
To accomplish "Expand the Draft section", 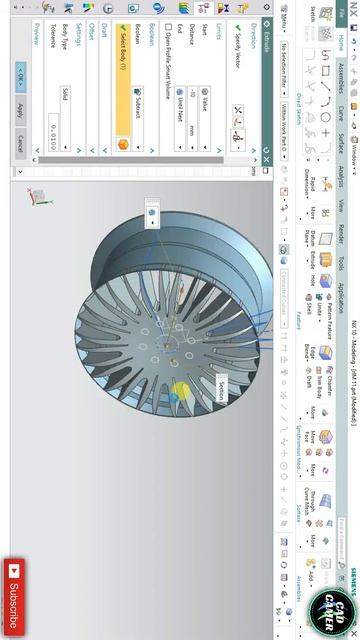I will 105,150.
